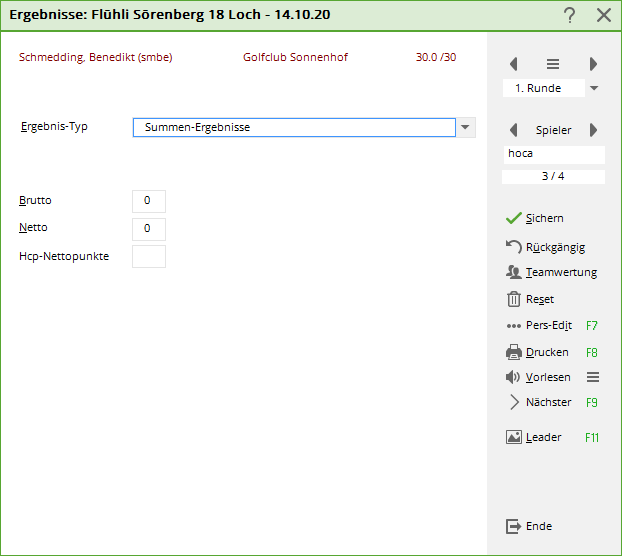The image size is (622, 556).
Task: Click the Rückgängig undo arrow icon
Action: pos(513,246)
